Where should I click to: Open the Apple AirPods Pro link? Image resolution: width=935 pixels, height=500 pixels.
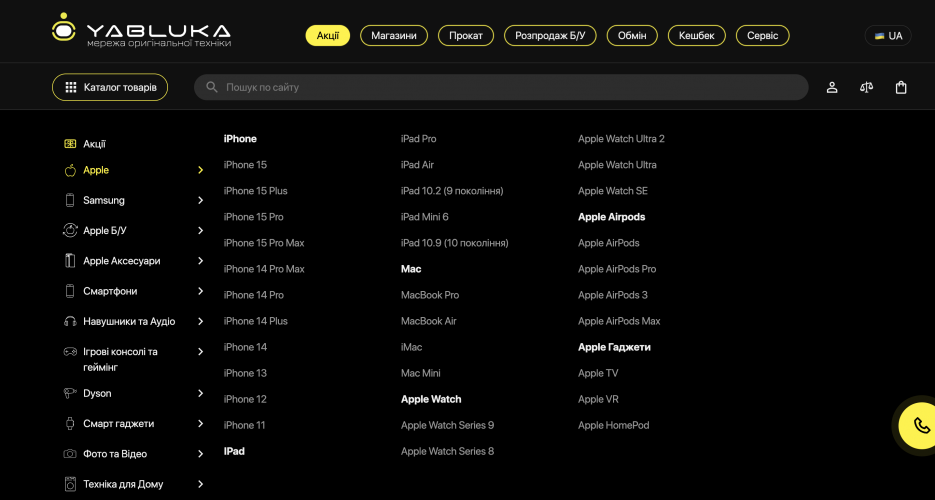coord(617,269)
